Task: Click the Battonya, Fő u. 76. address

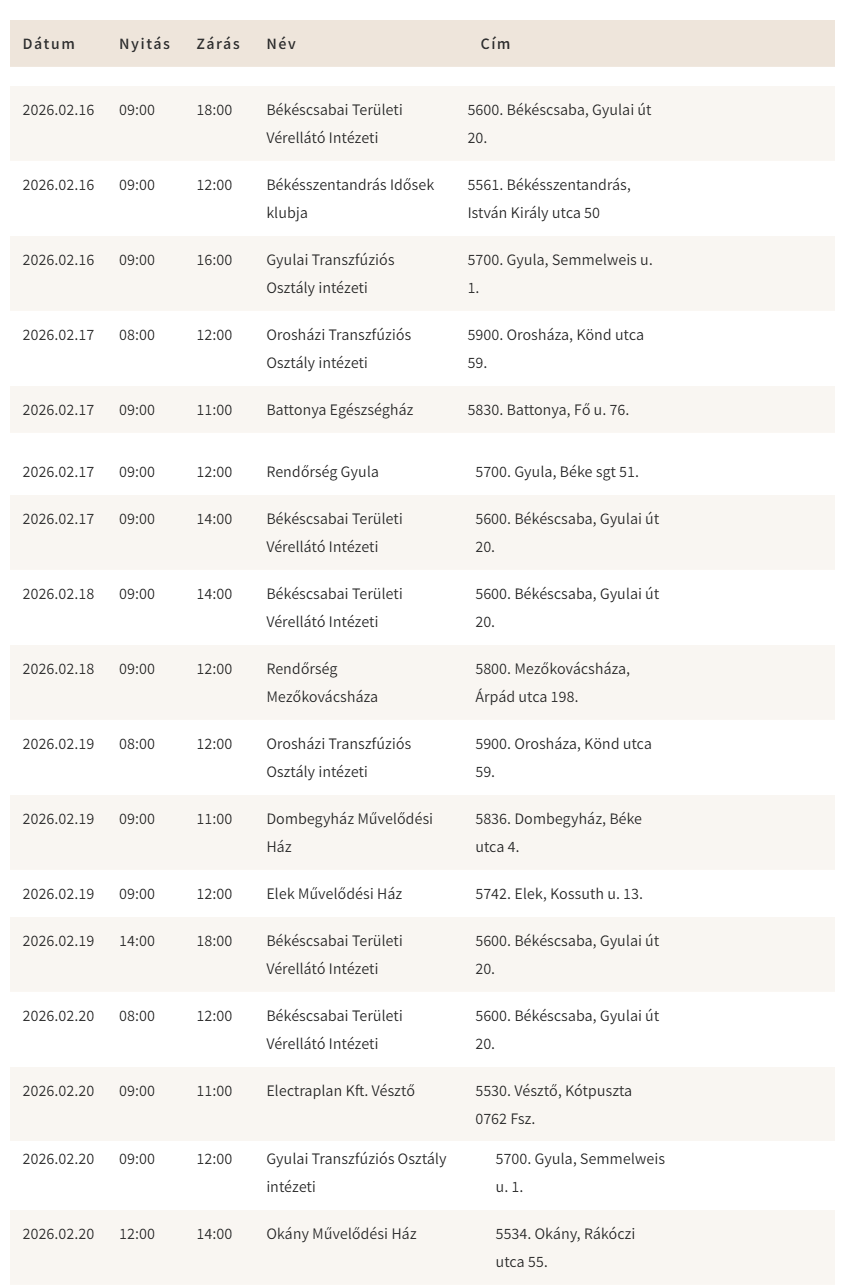Action: (x=548, y=409)
